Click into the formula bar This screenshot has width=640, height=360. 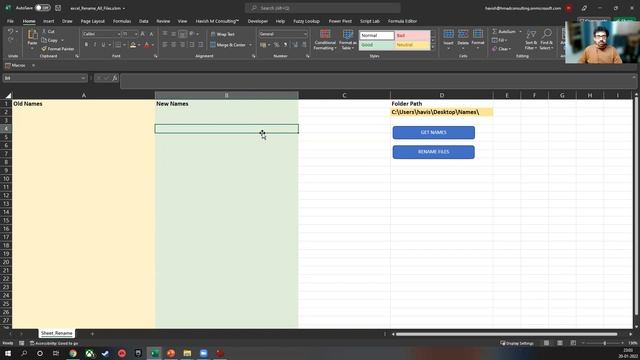tap(378, 81)
